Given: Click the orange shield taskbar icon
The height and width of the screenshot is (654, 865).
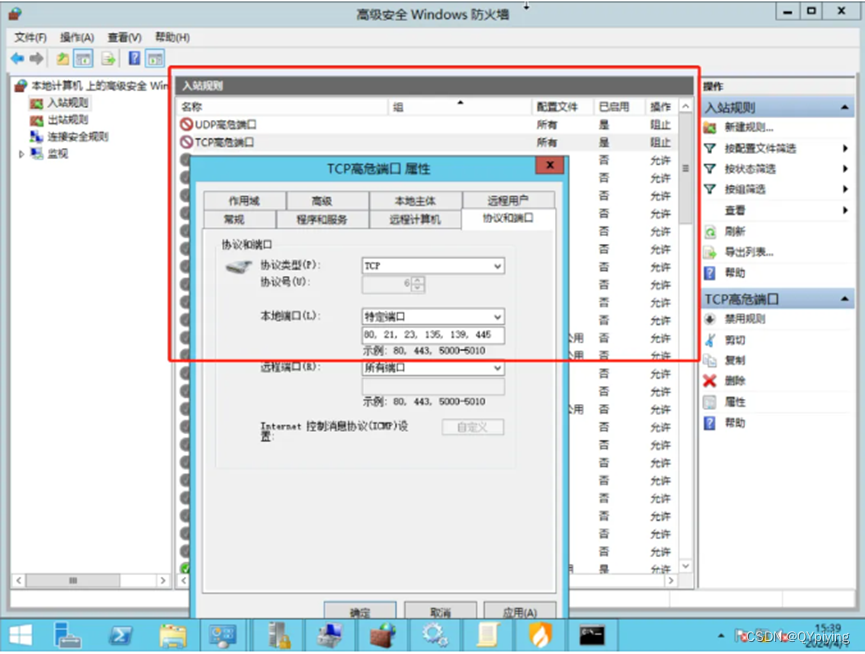Looking at the screenshot, I should tap(540, 636).
